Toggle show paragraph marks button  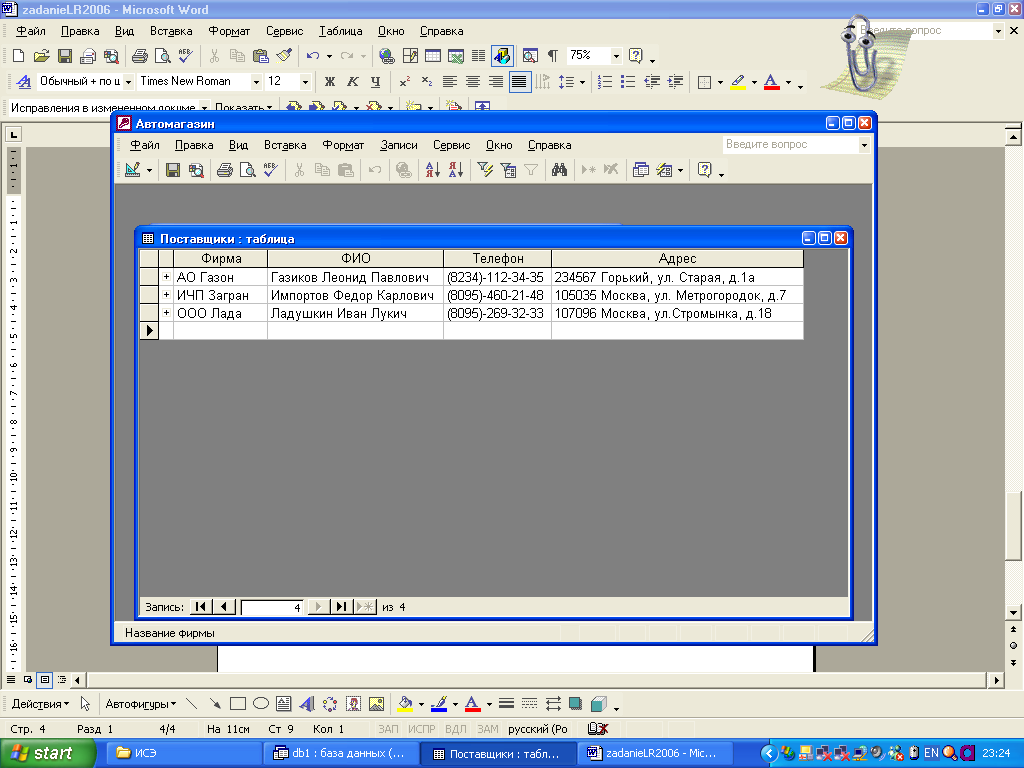point(552,56)
